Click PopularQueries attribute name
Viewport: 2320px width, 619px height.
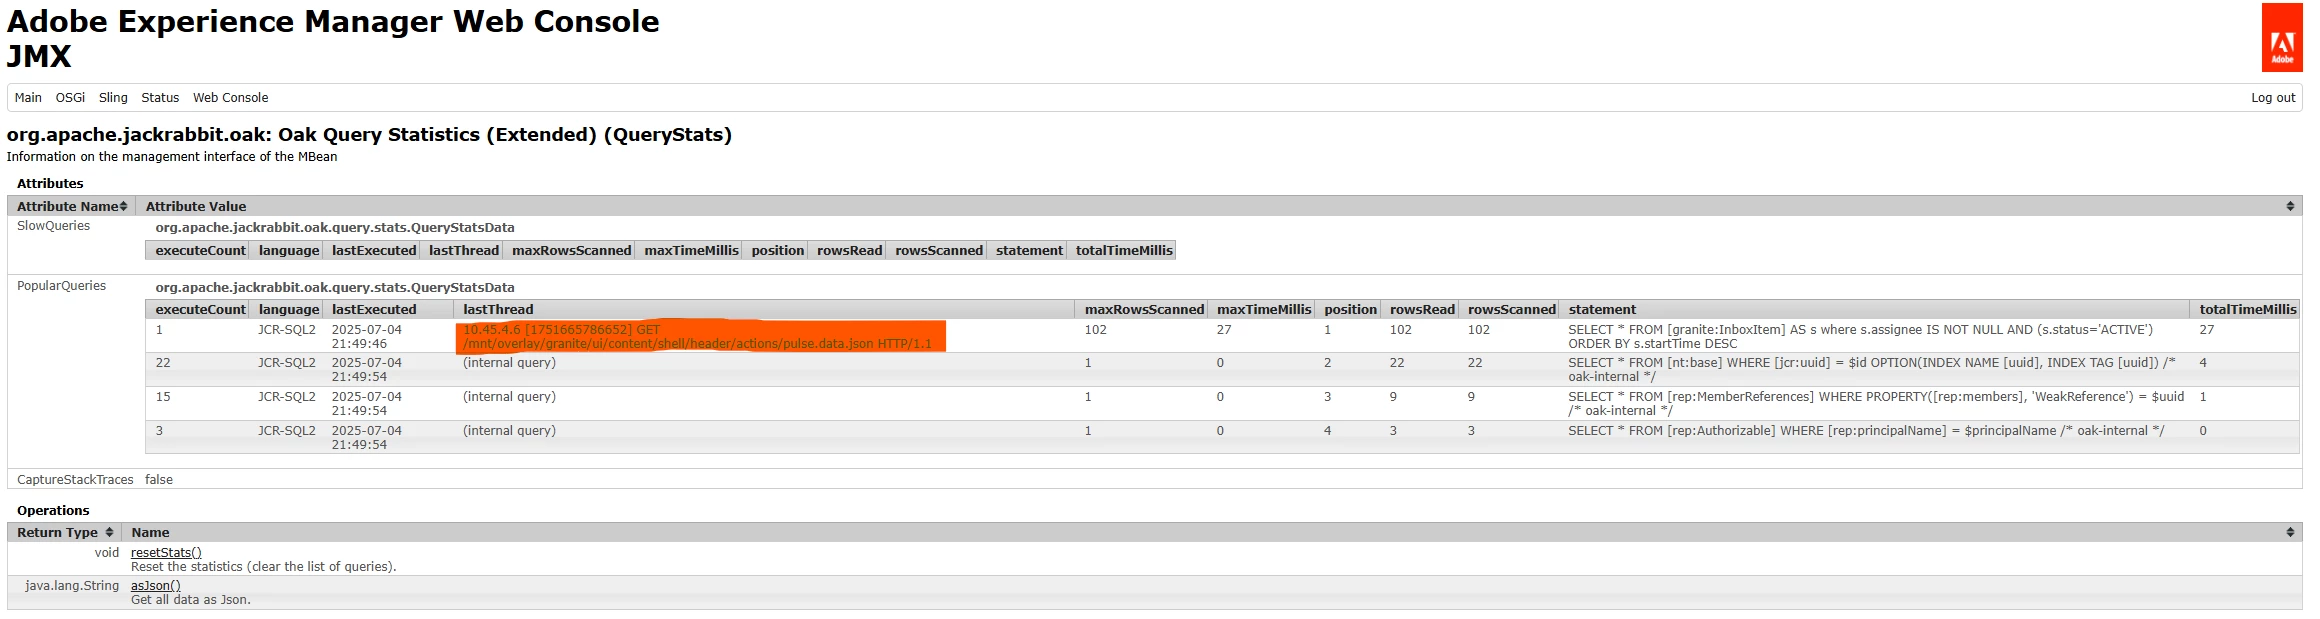tap(61, 286)
